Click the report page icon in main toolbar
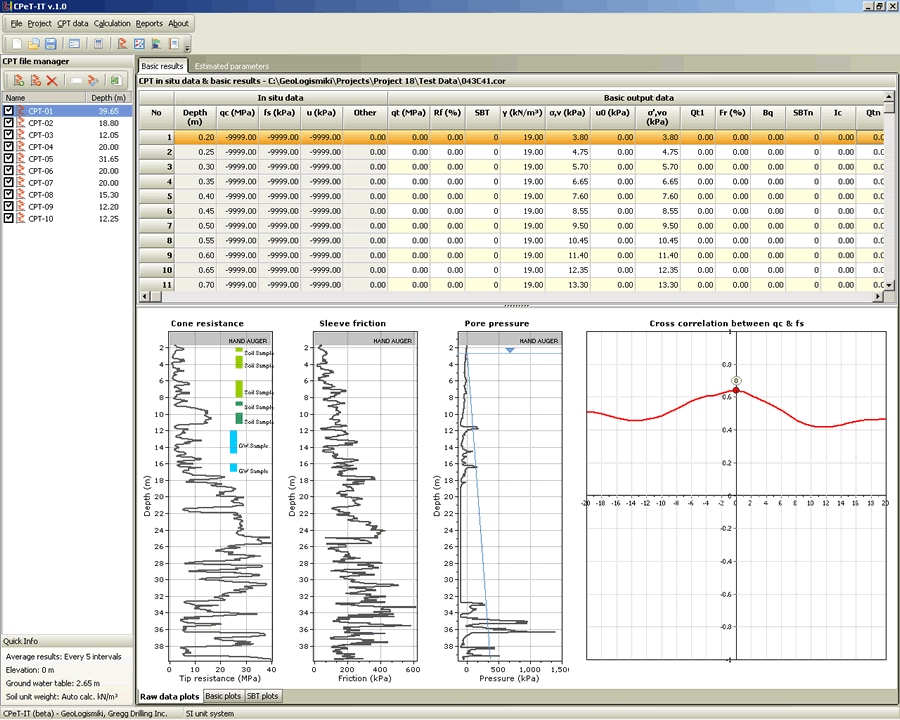The image size is (900, 720). pyautogui.click(x=173, y=44)
